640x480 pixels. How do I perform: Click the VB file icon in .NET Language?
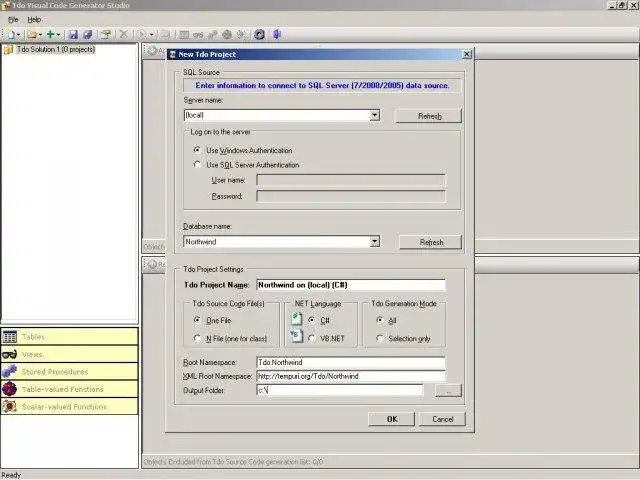(296, 336)
